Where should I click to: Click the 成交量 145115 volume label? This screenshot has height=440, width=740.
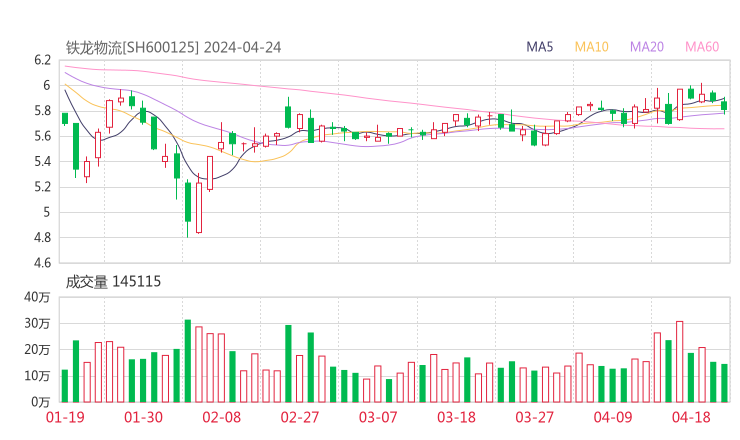113,282
